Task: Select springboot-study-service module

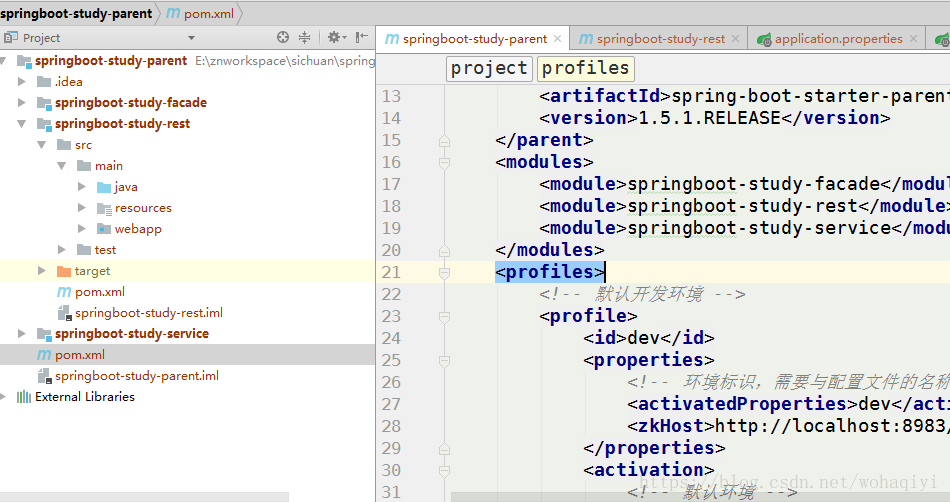Action: click(x=131, y=334)
